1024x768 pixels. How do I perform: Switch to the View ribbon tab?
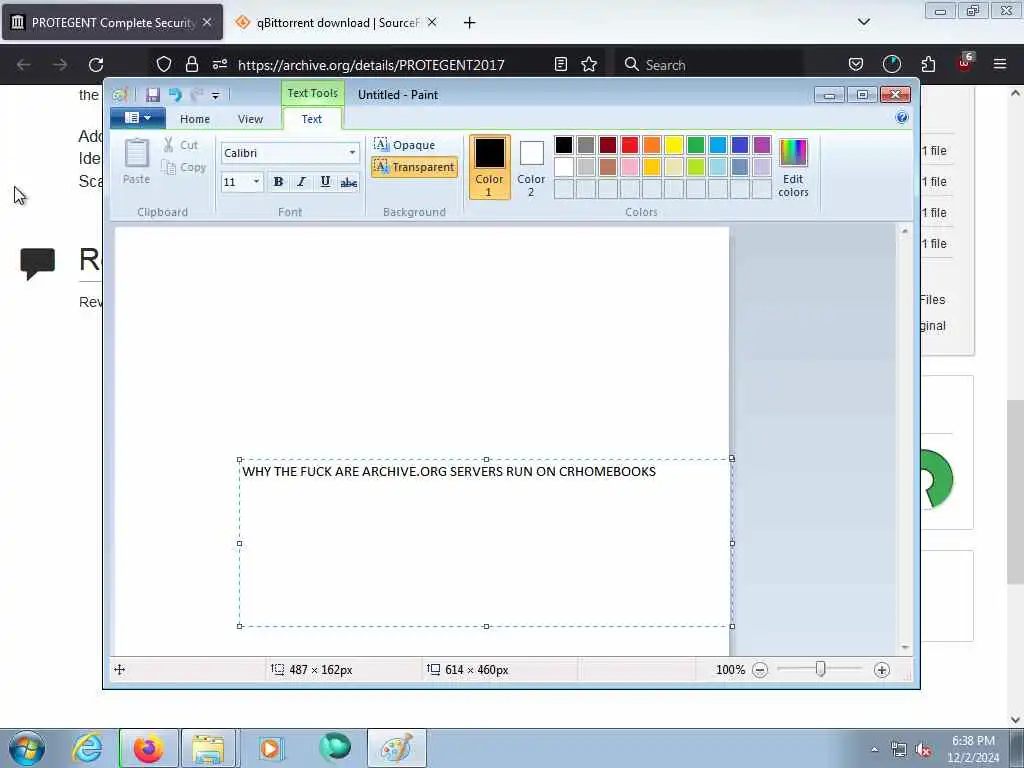[250, 119]
